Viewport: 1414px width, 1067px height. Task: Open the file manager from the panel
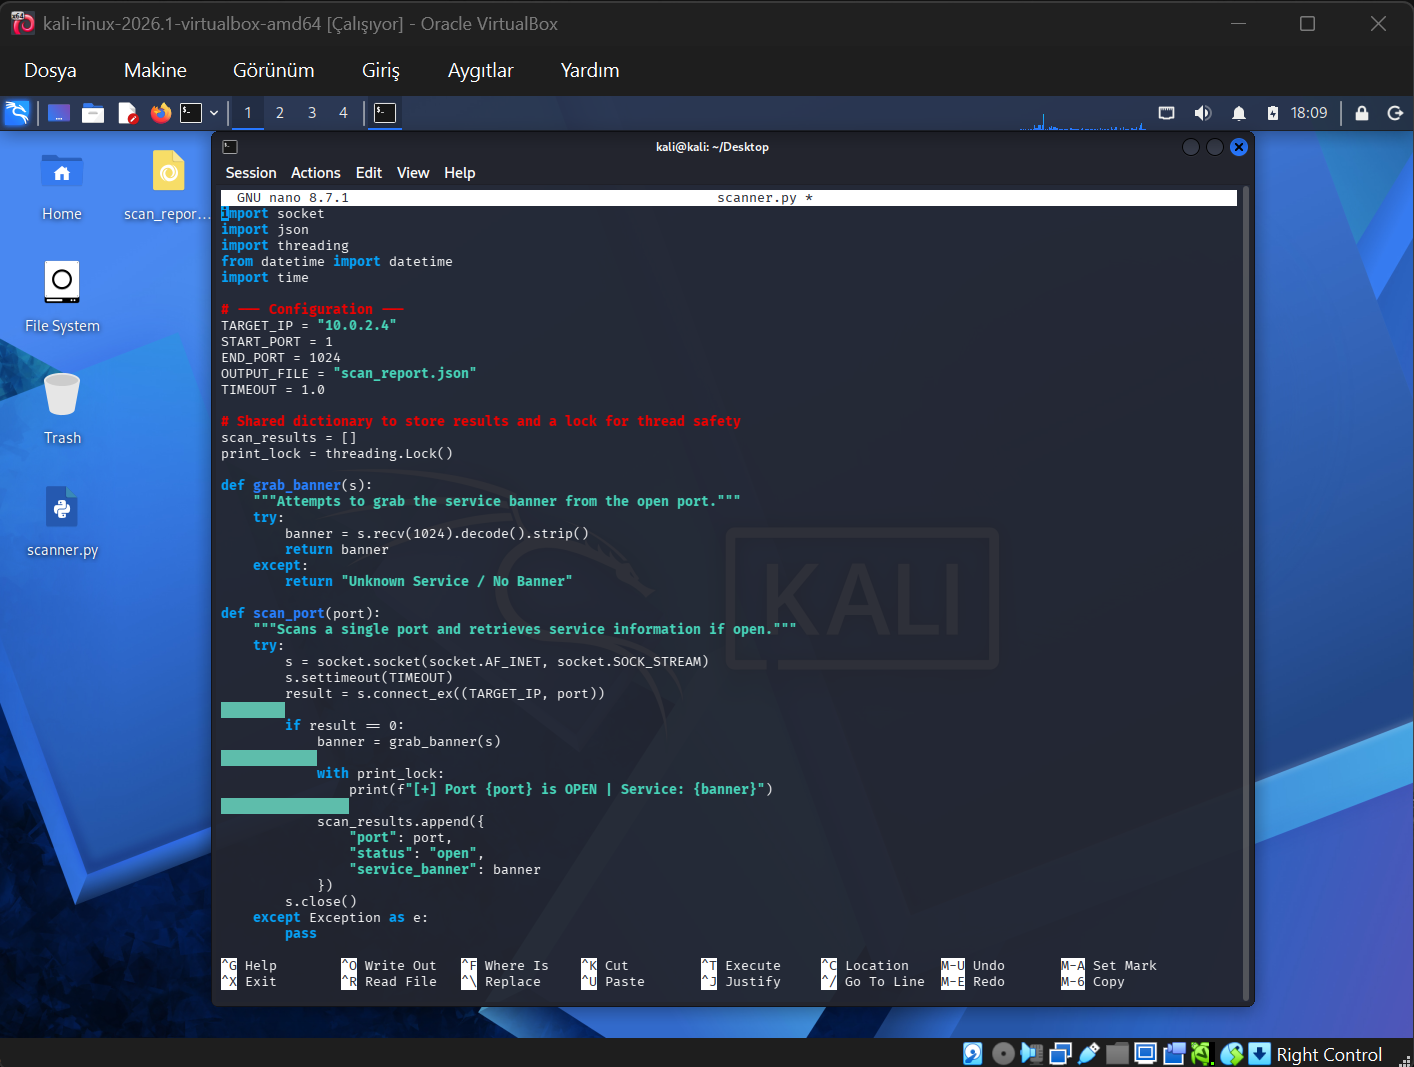click(x=93, y=113)
